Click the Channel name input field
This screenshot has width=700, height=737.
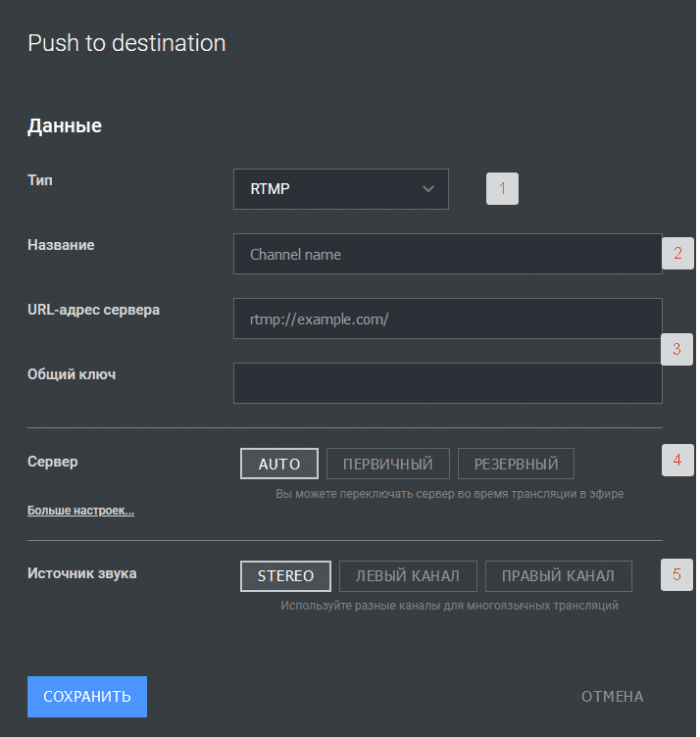448,254
